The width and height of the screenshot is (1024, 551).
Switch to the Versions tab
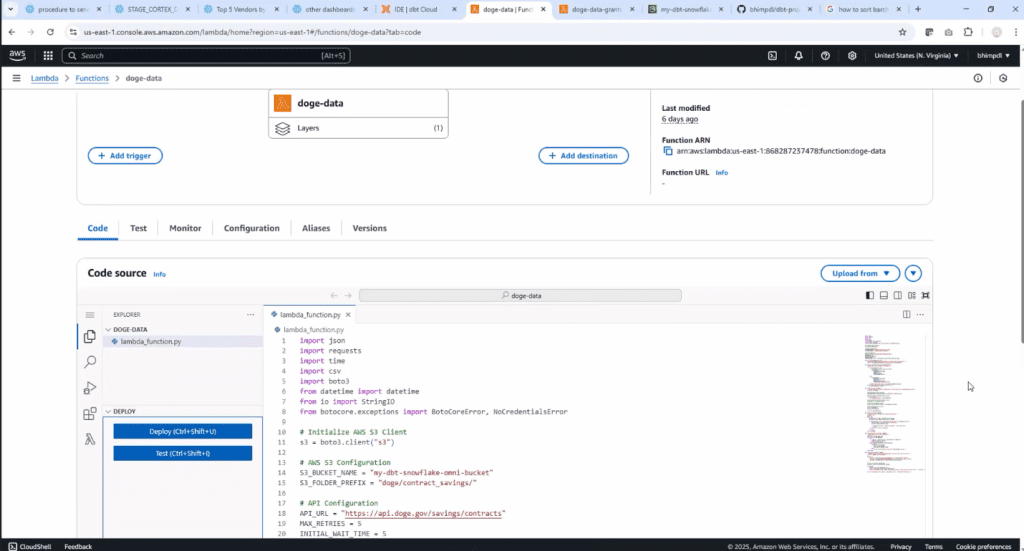(x=370, y=228)
